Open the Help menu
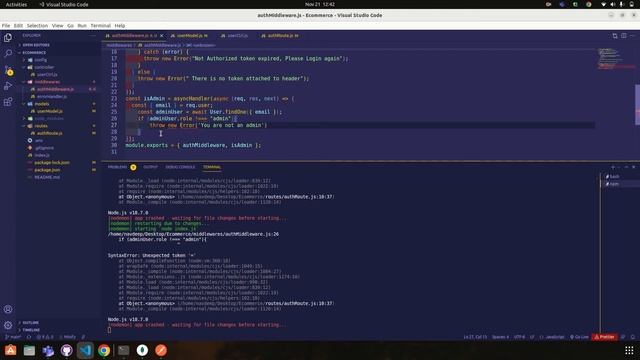The height and width of the screenshot is (360, 640). [120, 26]
